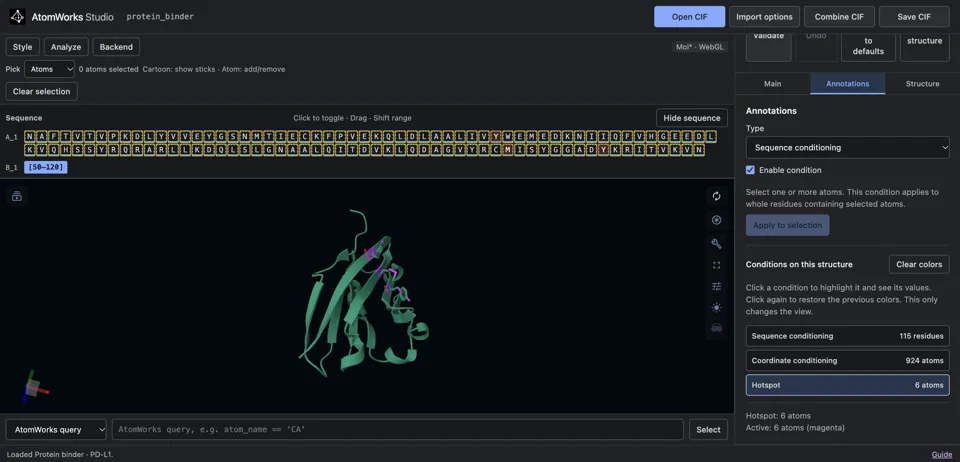Image resolution: width=960 pixels, height=462 pixels.
Task: Open the Analyze menu
Action: pyautogui.click(x=66, y=47)
